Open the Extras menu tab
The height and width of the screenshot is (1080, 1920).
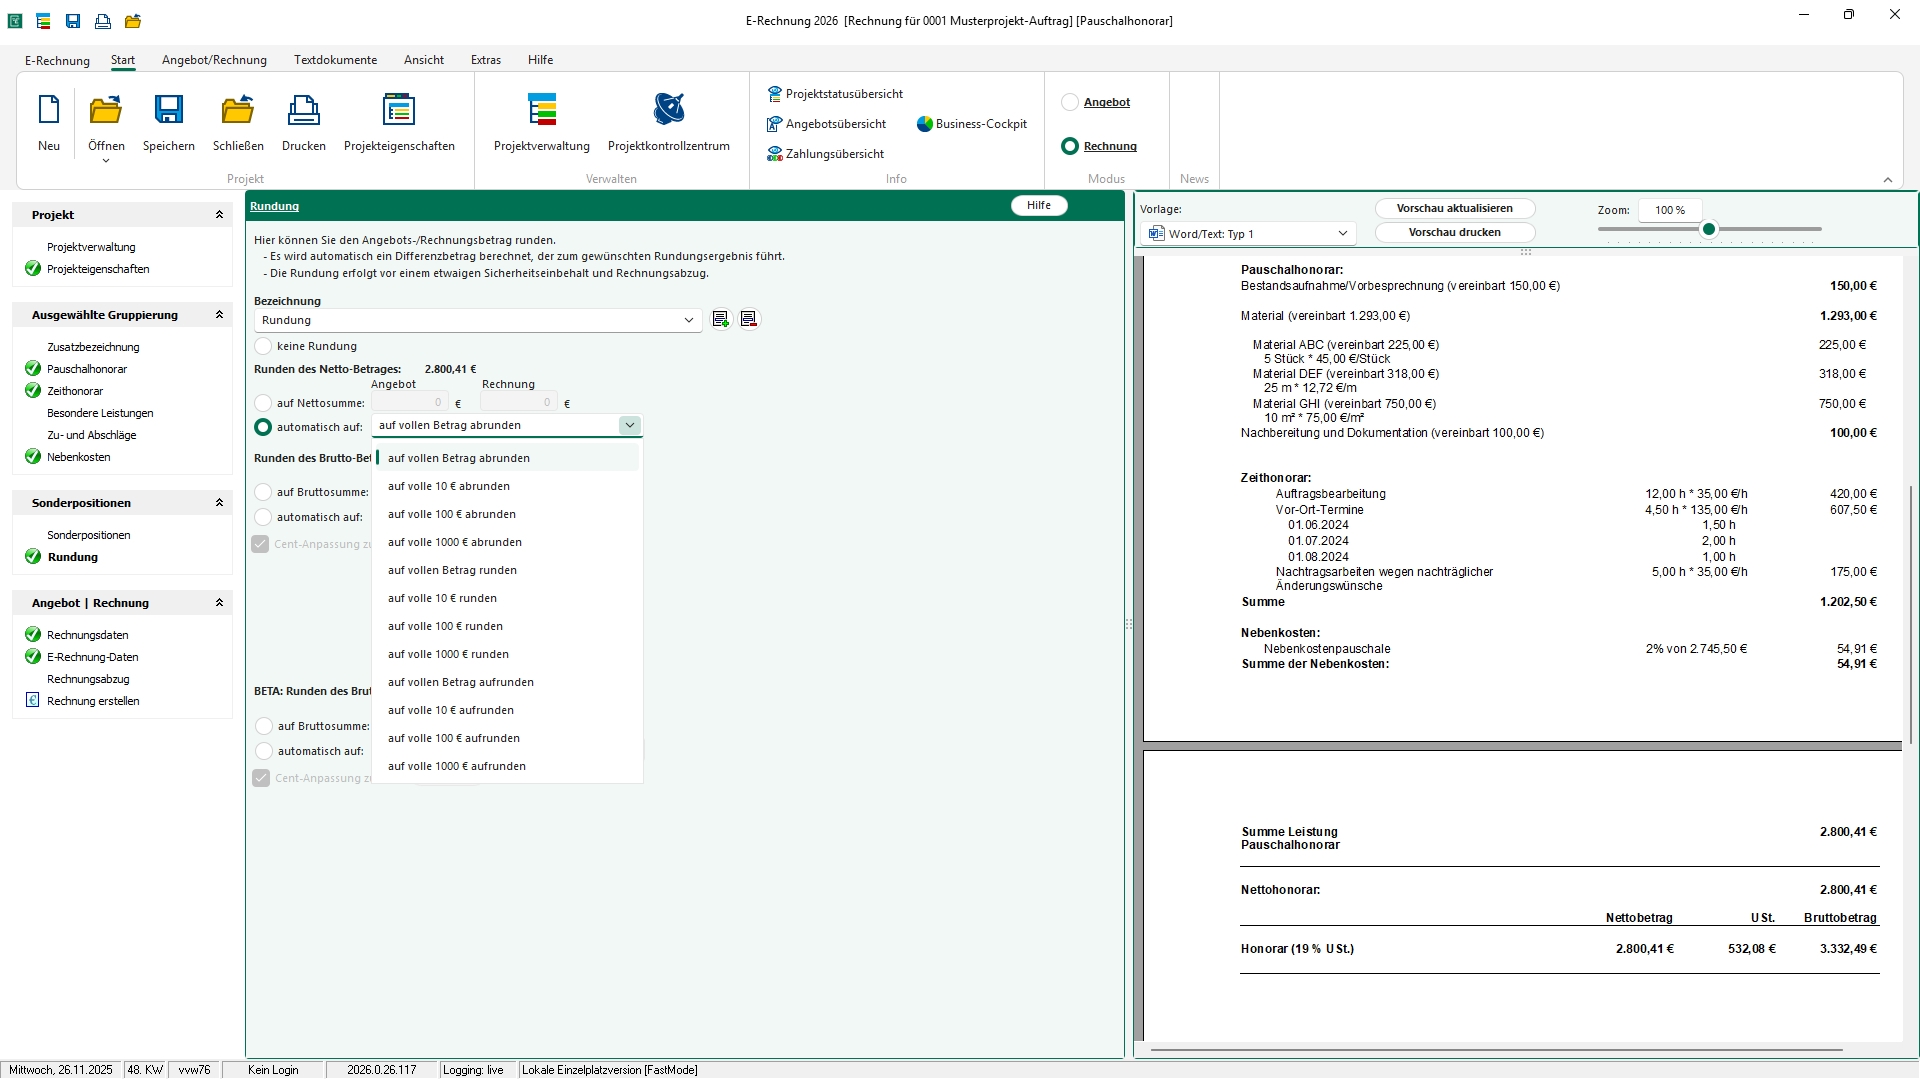point(485,60)
